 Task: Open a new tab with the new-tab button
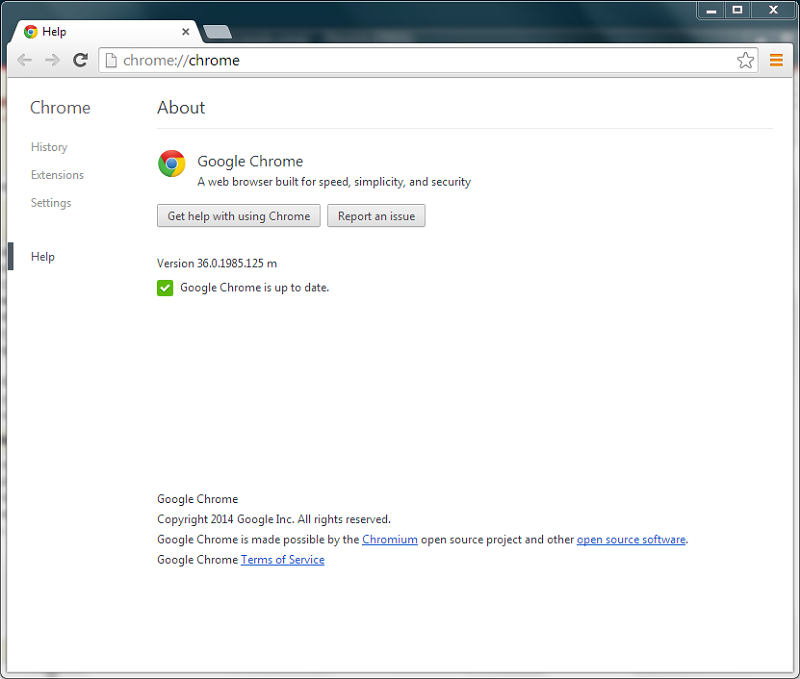coord(217,32)
